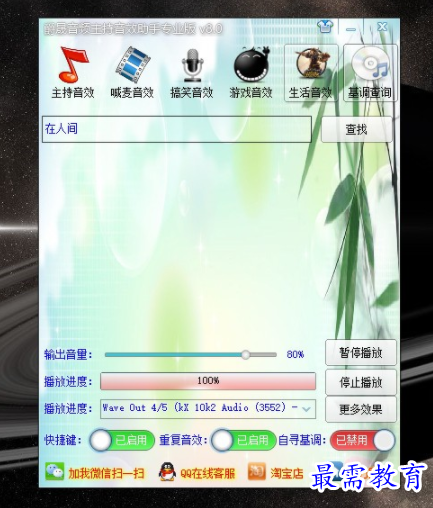Open the 生活音效 category
This screenshot has height=508, width=433.
[x=311, y=73]
